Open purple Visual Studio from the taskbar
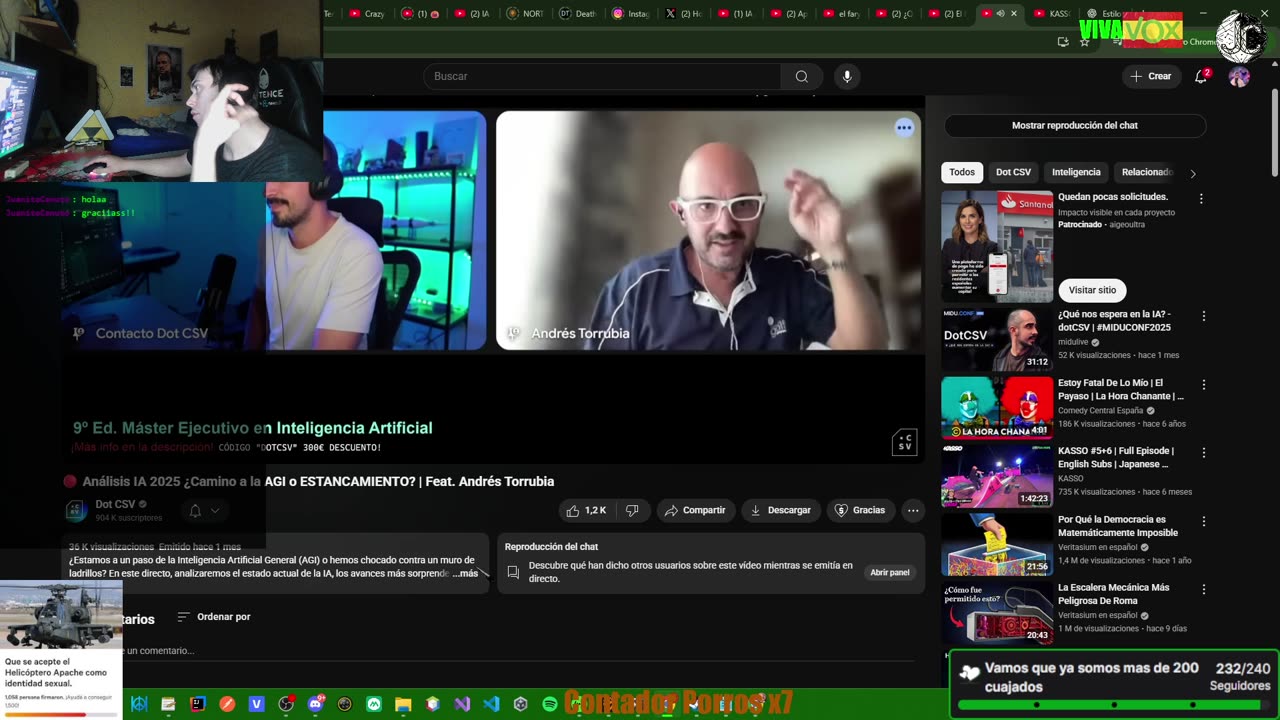The image size is (1280, 720). point(462,704)
